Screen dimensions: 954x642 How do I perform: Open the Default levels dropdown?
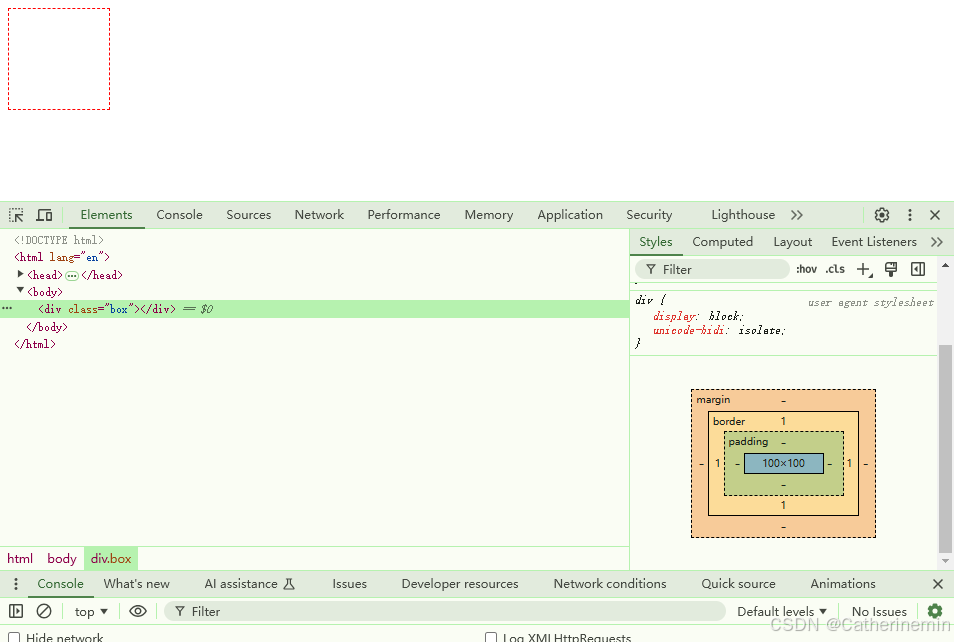(781, 611)
